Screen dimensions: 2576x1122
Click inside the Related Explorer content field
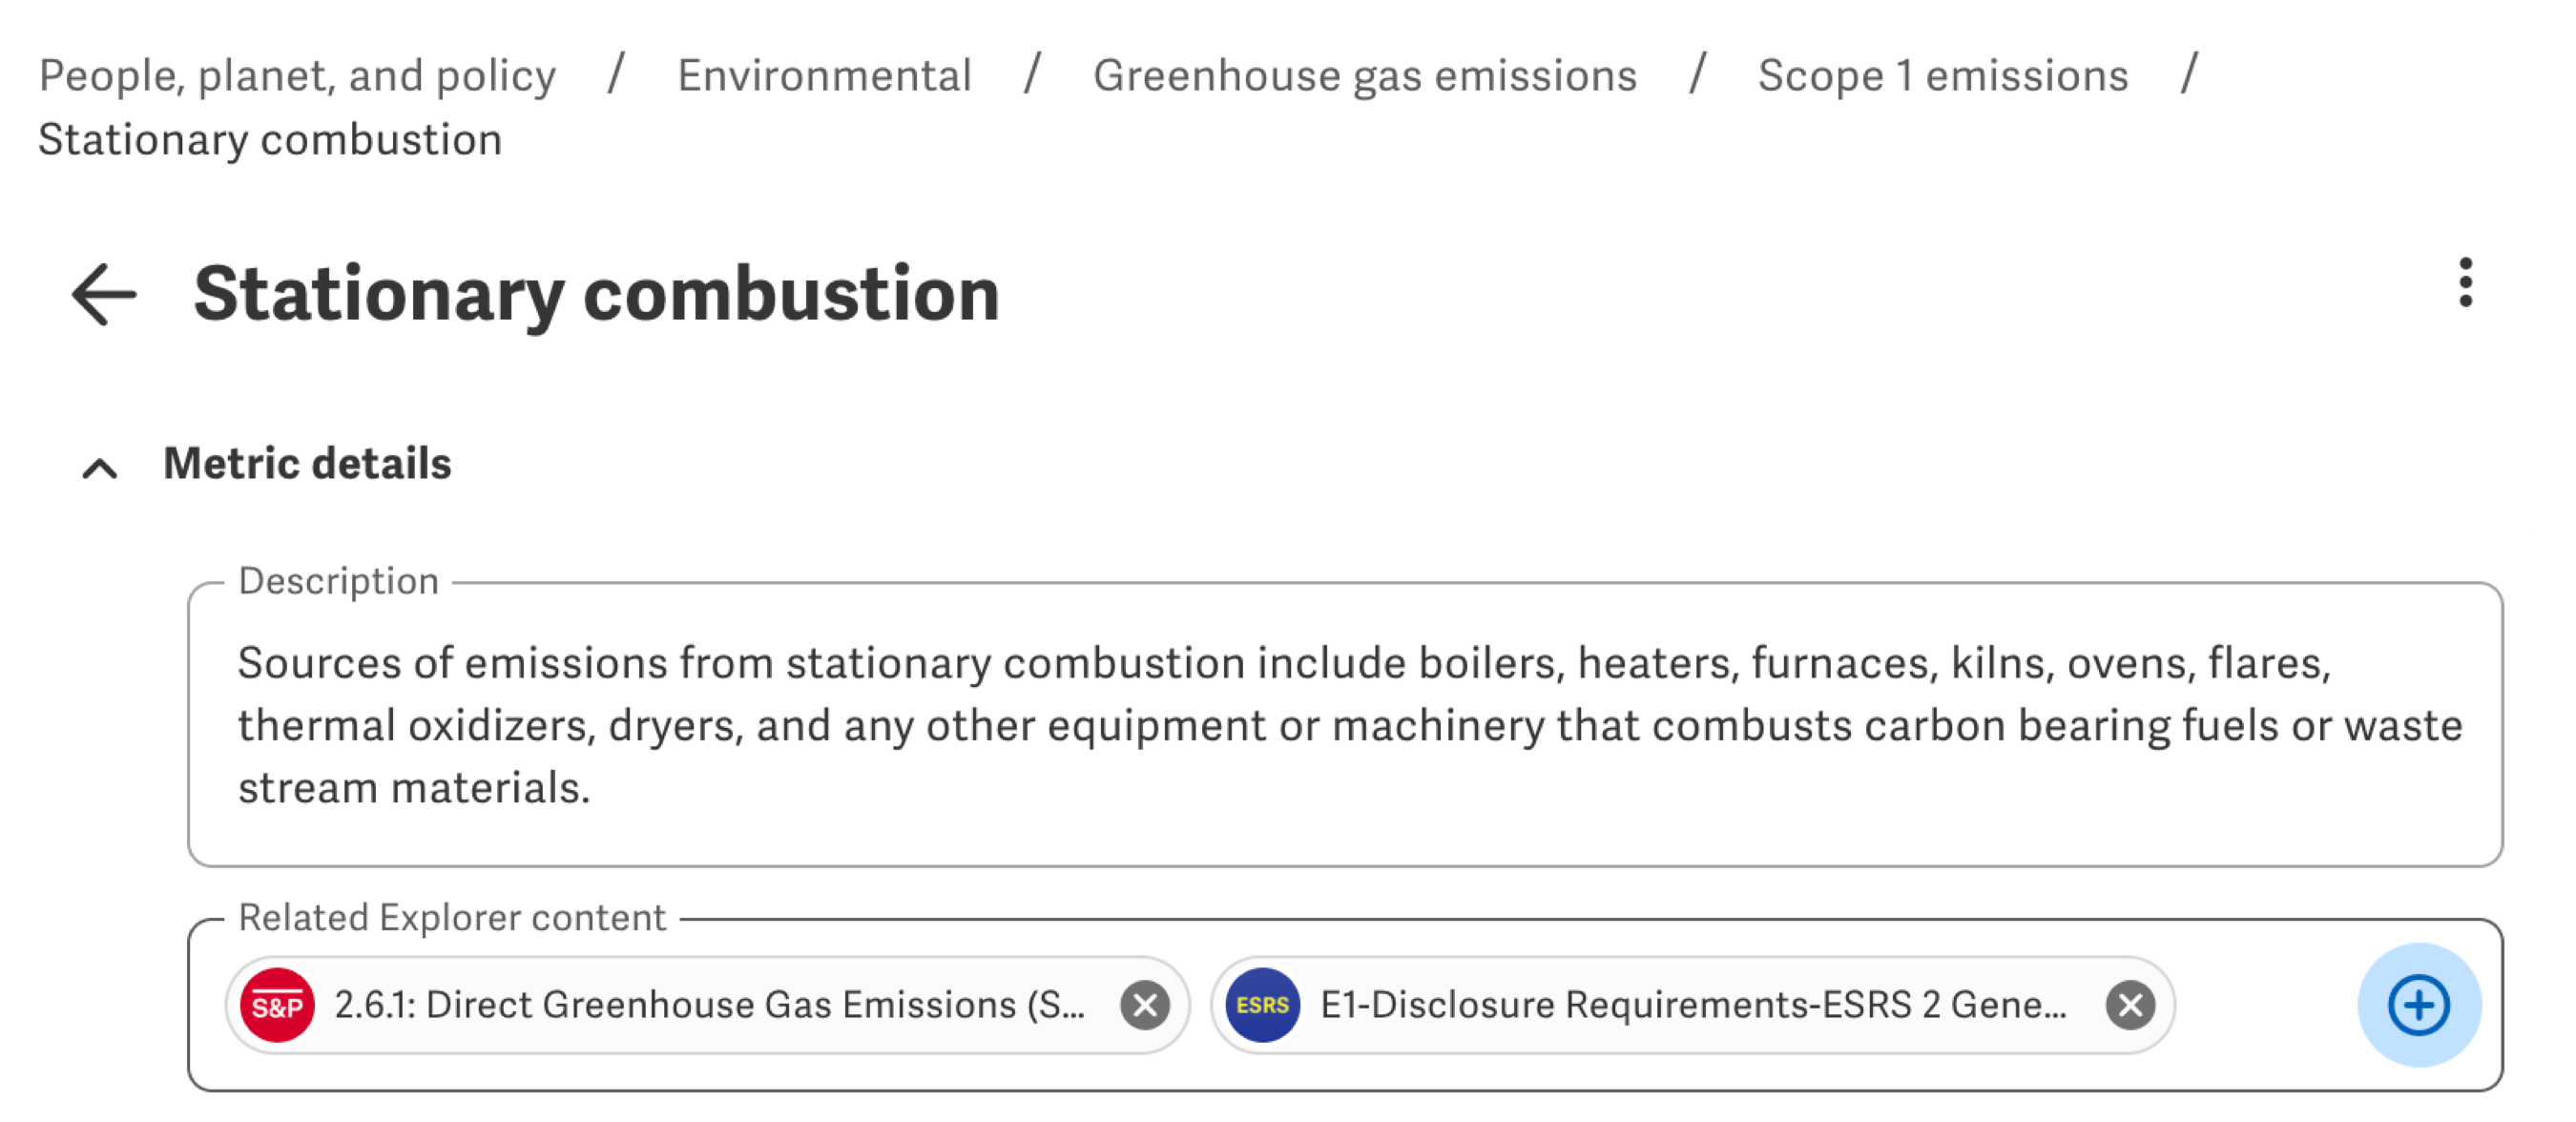point(2265,1004)
